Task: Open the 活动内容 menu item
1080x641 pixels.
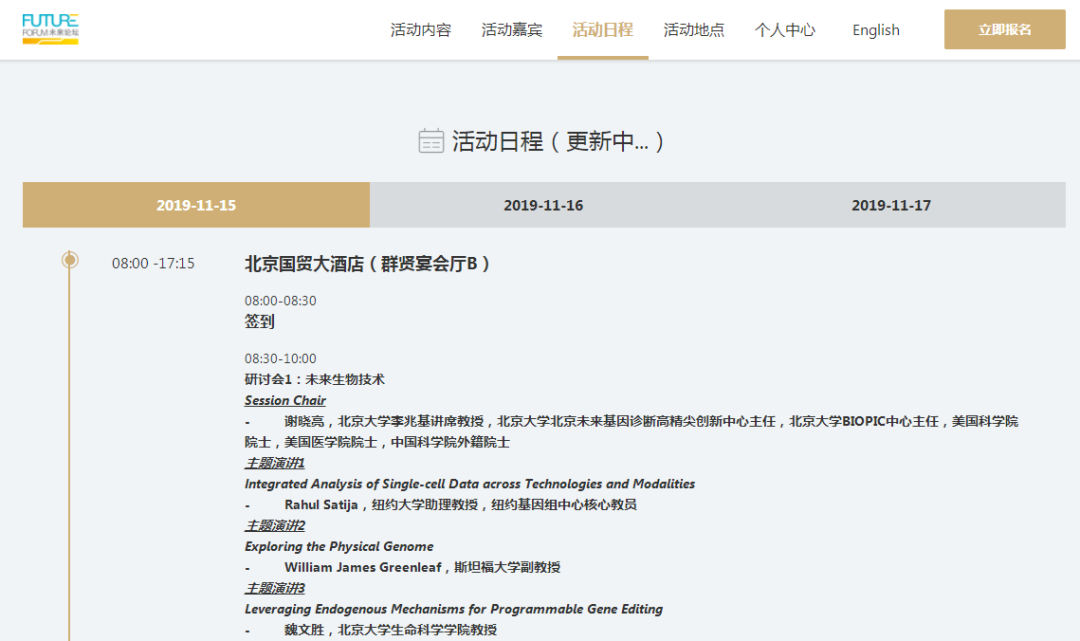Action: 421,30
